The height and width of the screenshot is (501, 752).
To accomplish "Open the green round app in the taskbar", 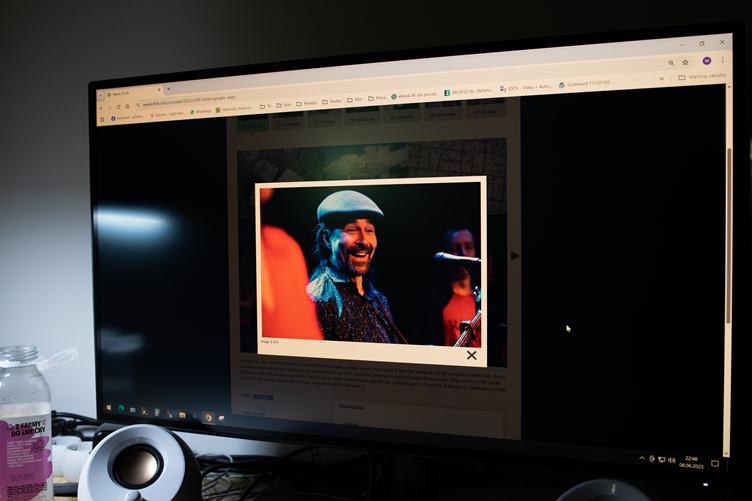I will [x=121, y=409].
